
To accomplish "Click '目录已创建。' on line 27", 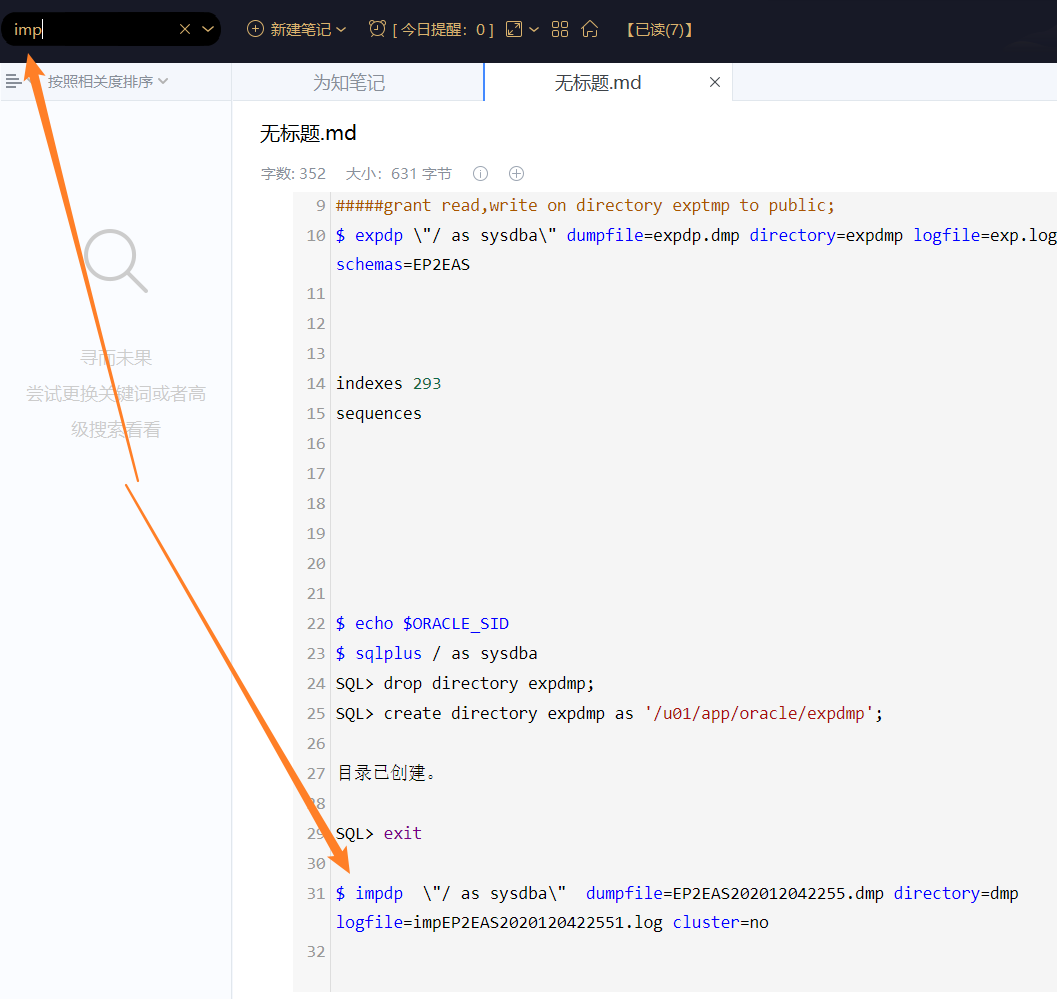I will coord(386,773).
